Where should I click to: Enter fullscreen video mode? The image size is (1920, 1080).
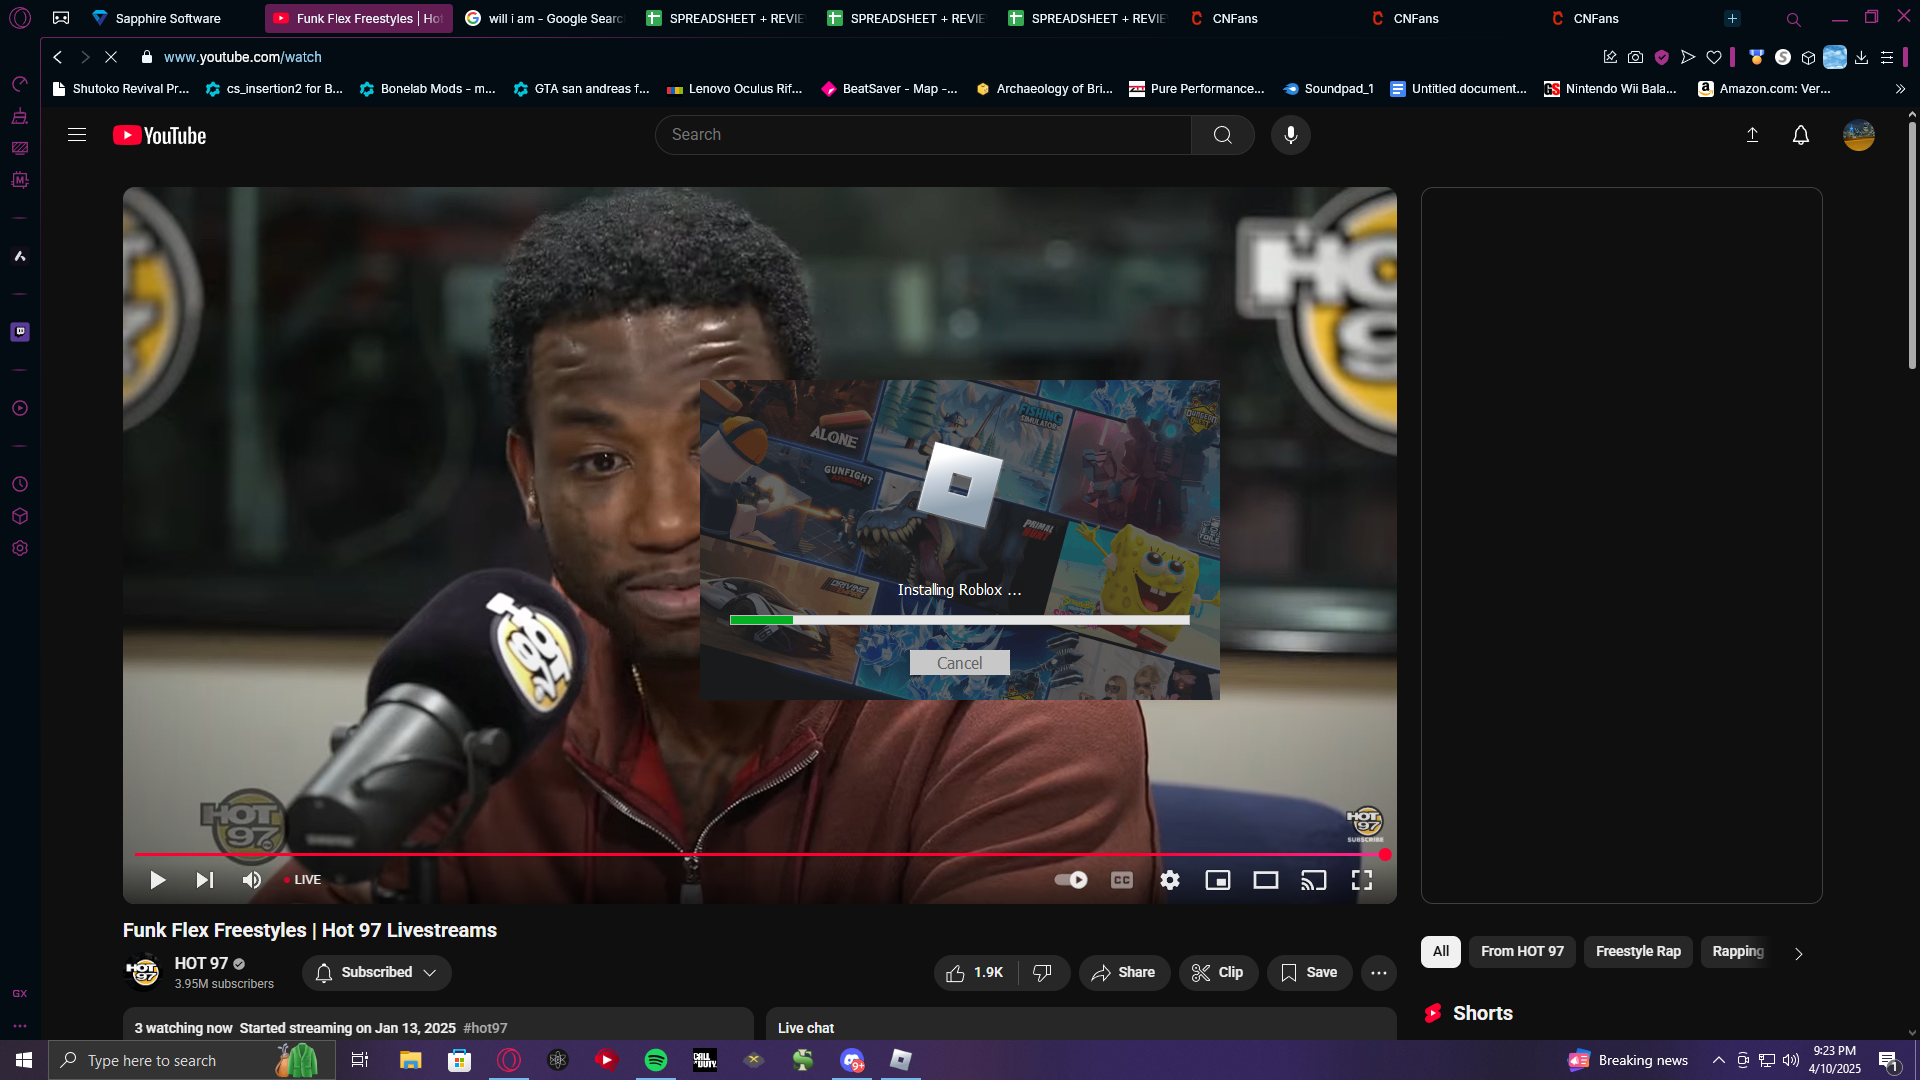[x=1361, y=880]
